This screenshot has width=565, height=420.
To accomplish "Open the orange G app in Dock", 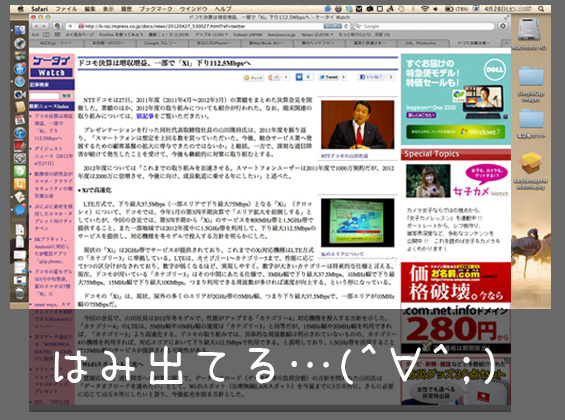I will click(x=19, y=184).
